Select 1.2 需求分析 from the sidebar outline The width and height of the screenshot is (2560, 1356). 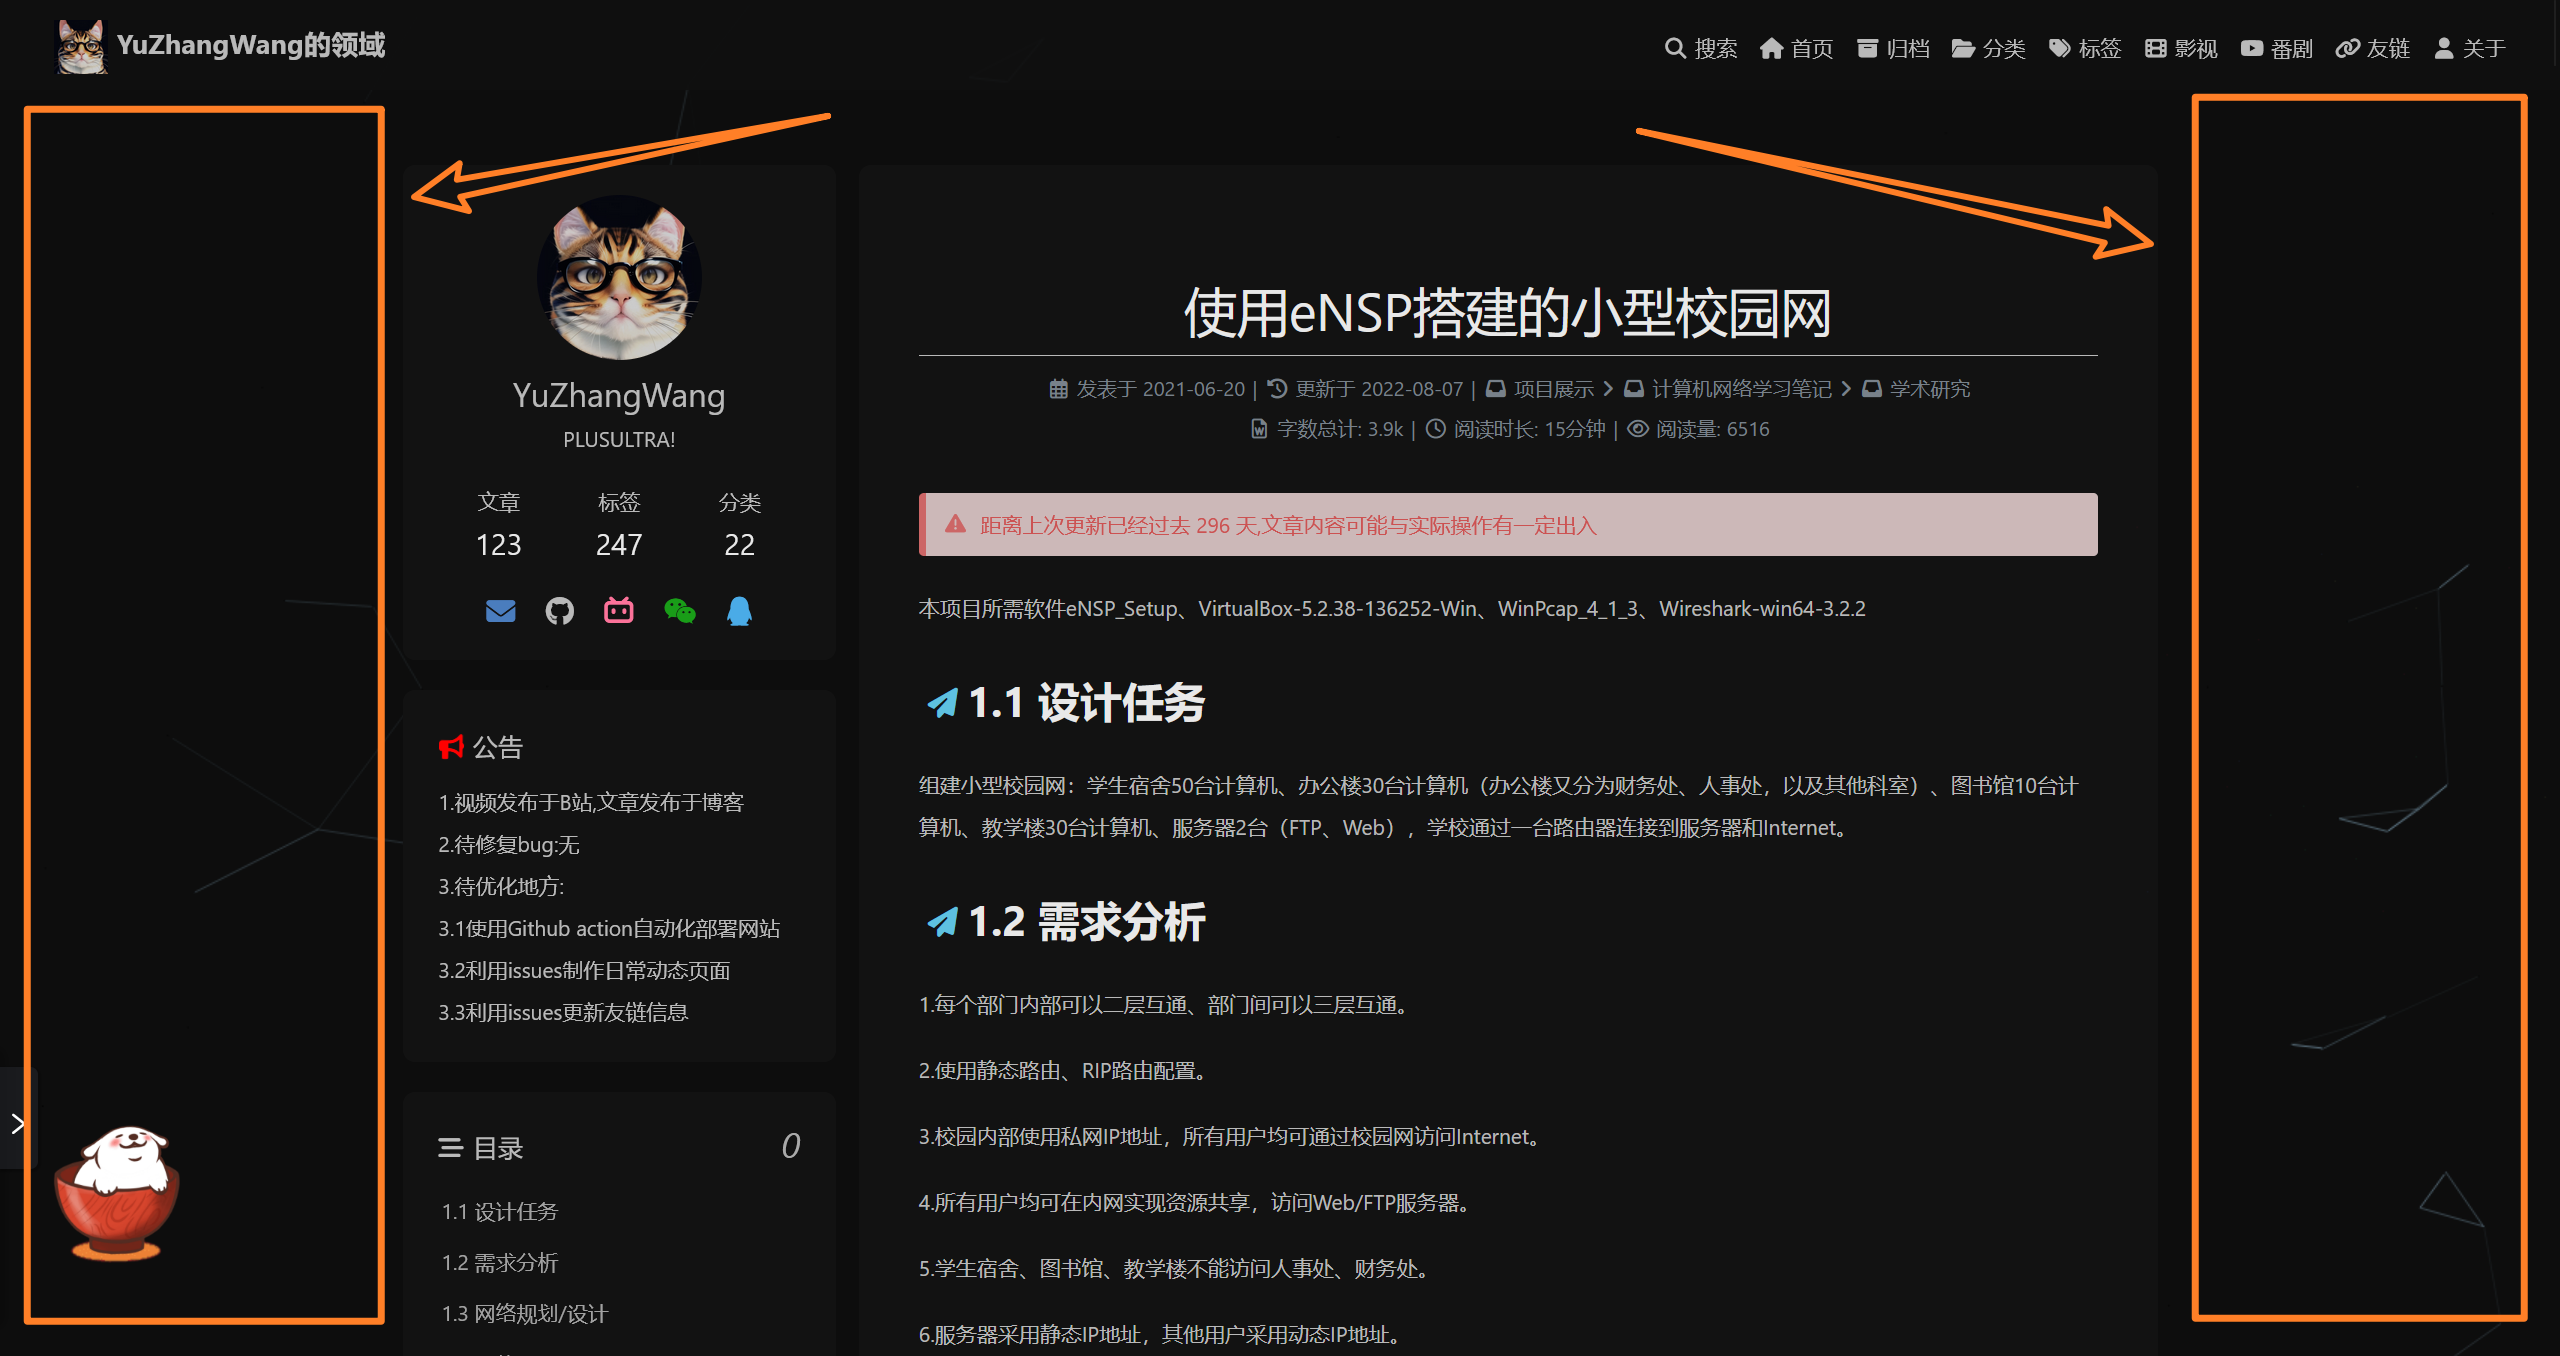(499, 1263)
